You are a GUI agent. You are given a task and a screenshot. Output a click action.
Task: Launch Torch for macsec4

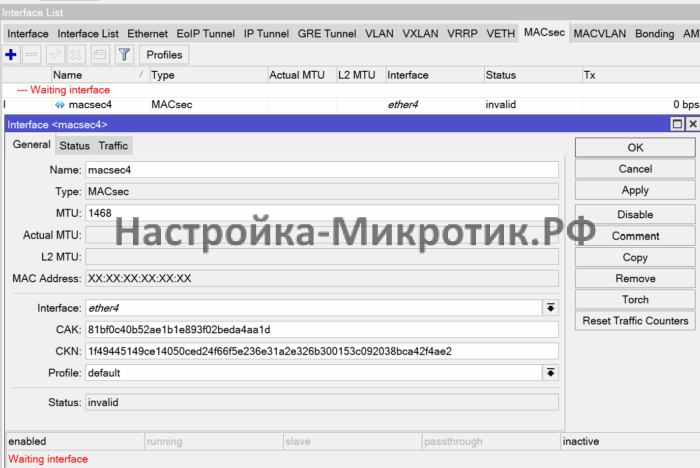pyautogui.click(x=635, y=300)
